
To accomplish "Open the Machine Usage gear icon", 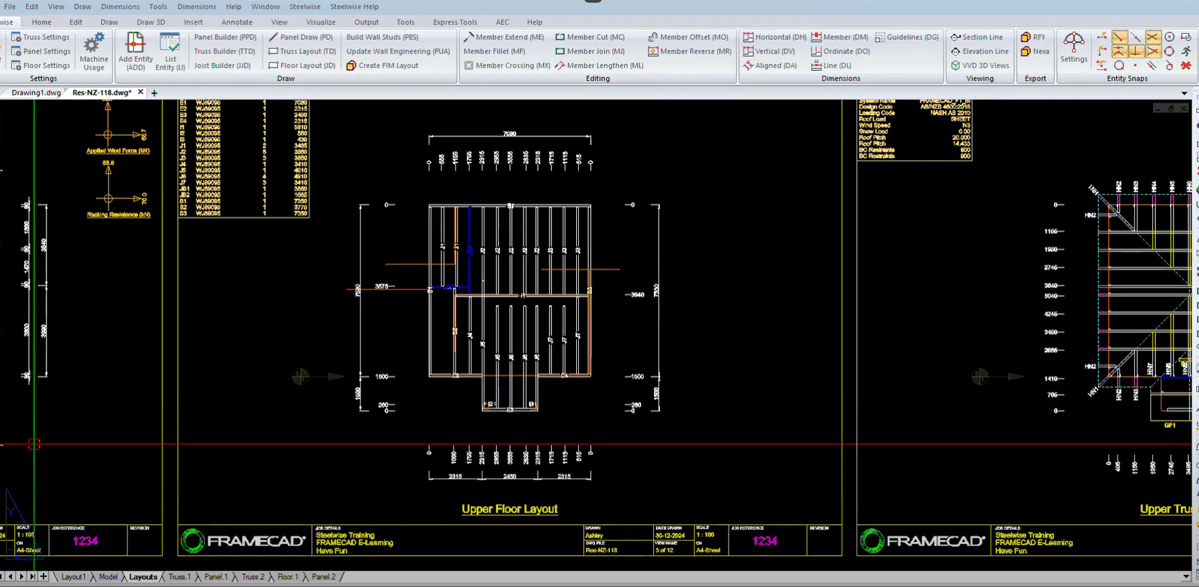I will (93, 45).
